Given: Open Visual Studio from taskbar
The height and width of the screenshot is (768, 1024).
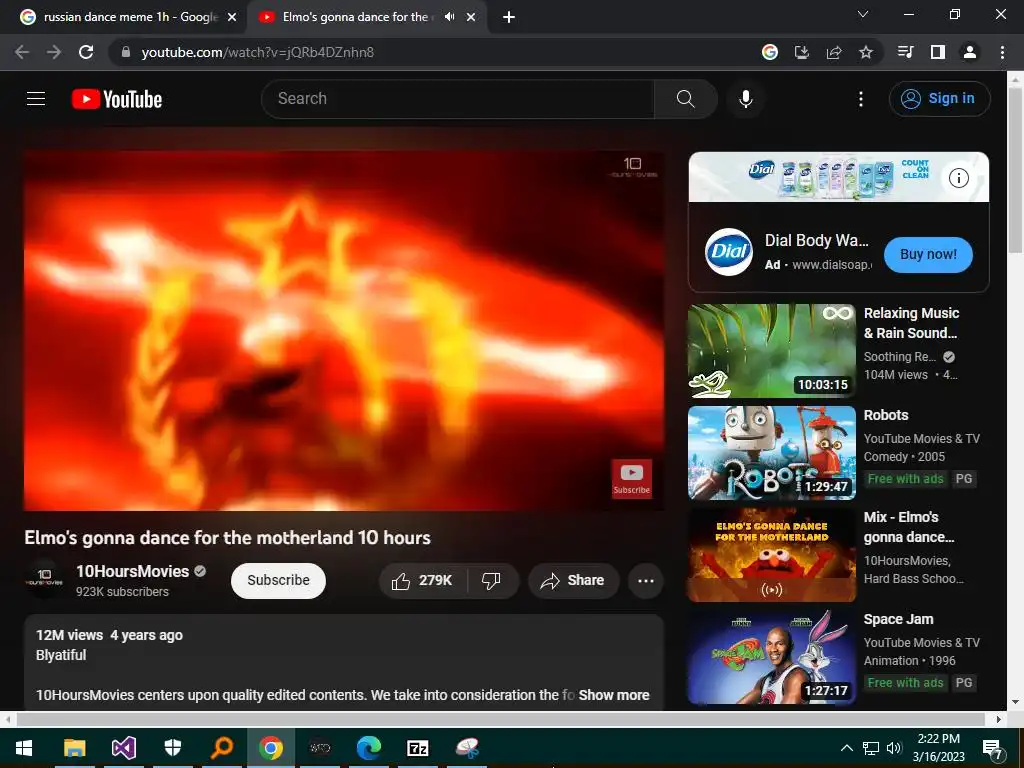Looking at the screenshot, I should [123, 748].
